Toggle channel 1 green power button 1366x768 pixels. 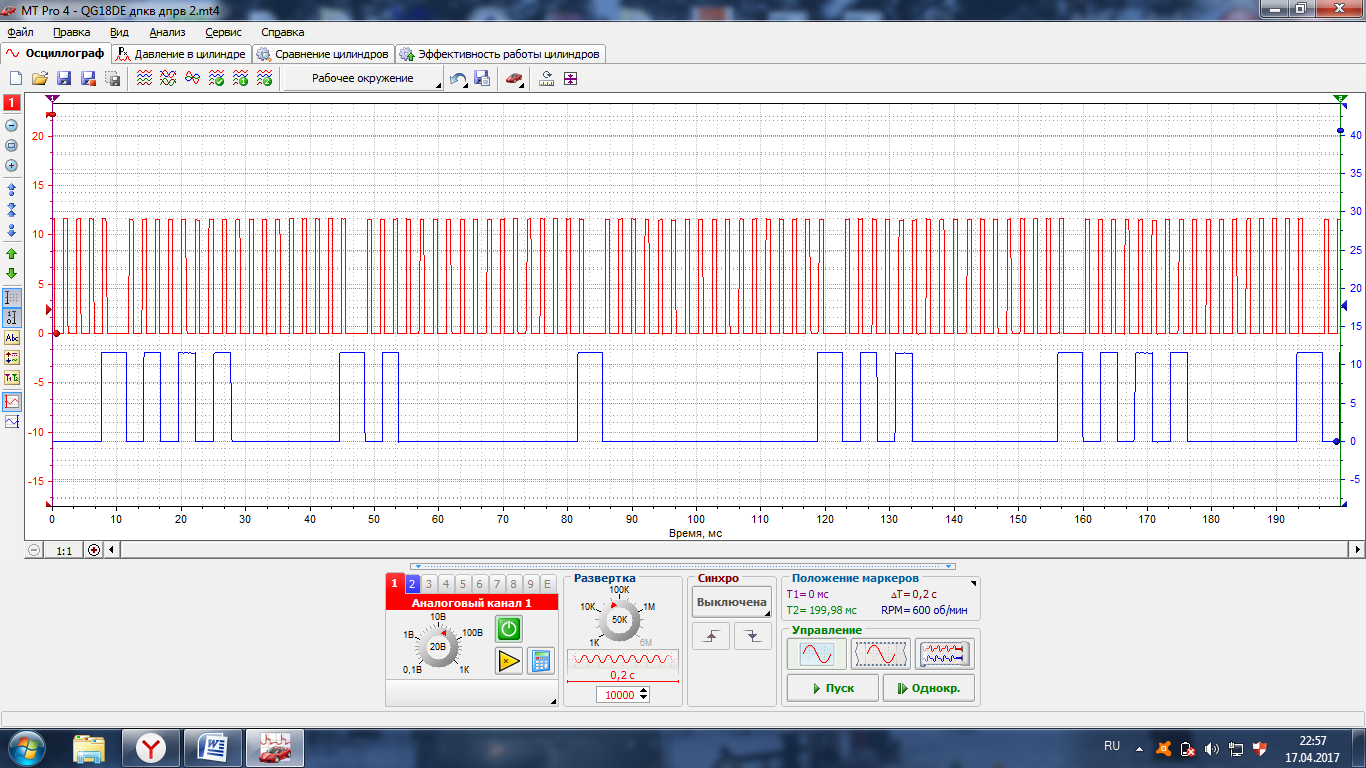click(509, 629)
